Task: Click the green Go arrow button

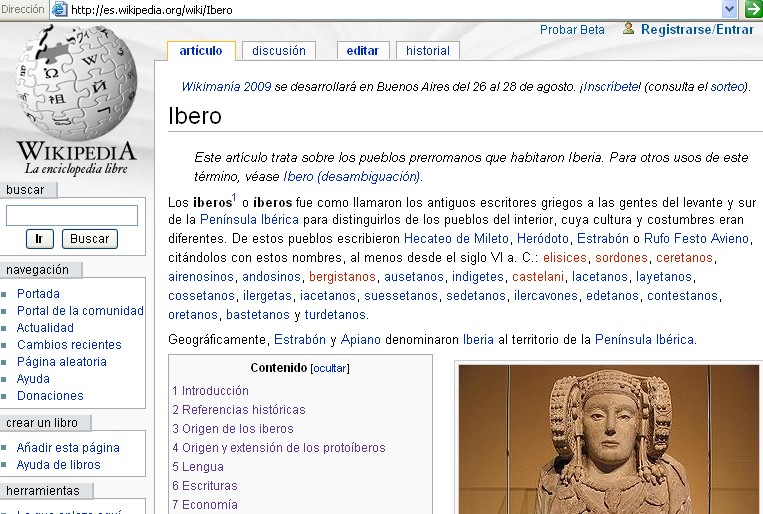Action: point(754,9)
